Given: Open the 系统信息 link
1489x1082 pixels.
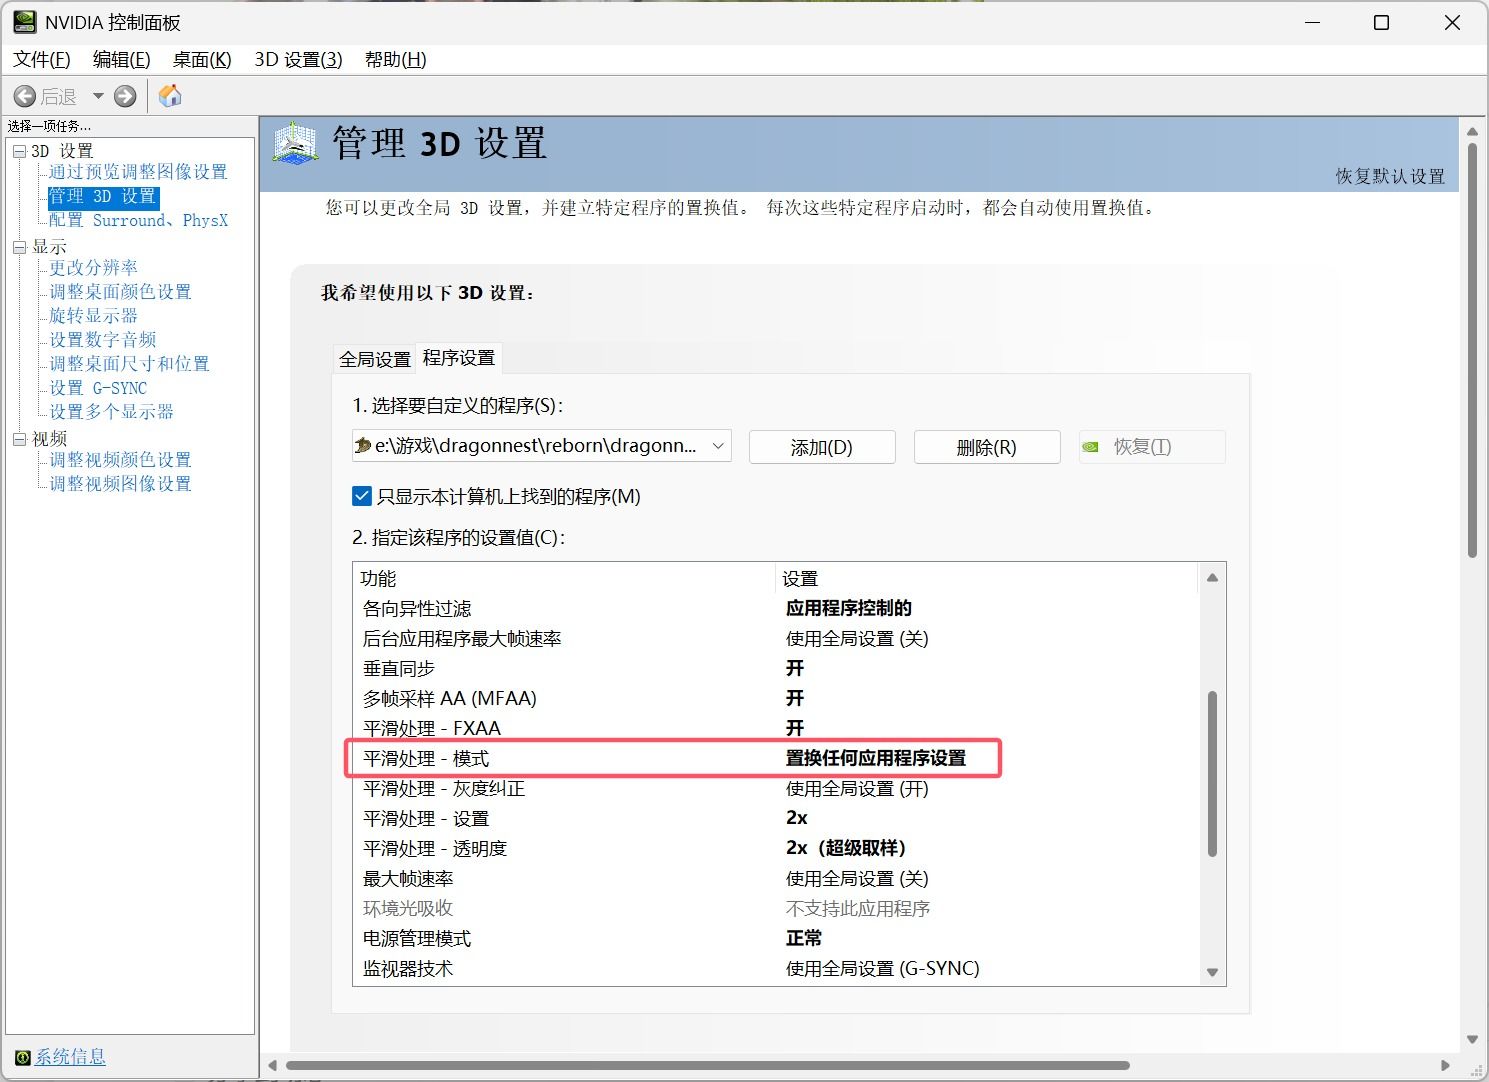Looking at the screenshot, I should pyautogui.click(x=70, y=1057).
